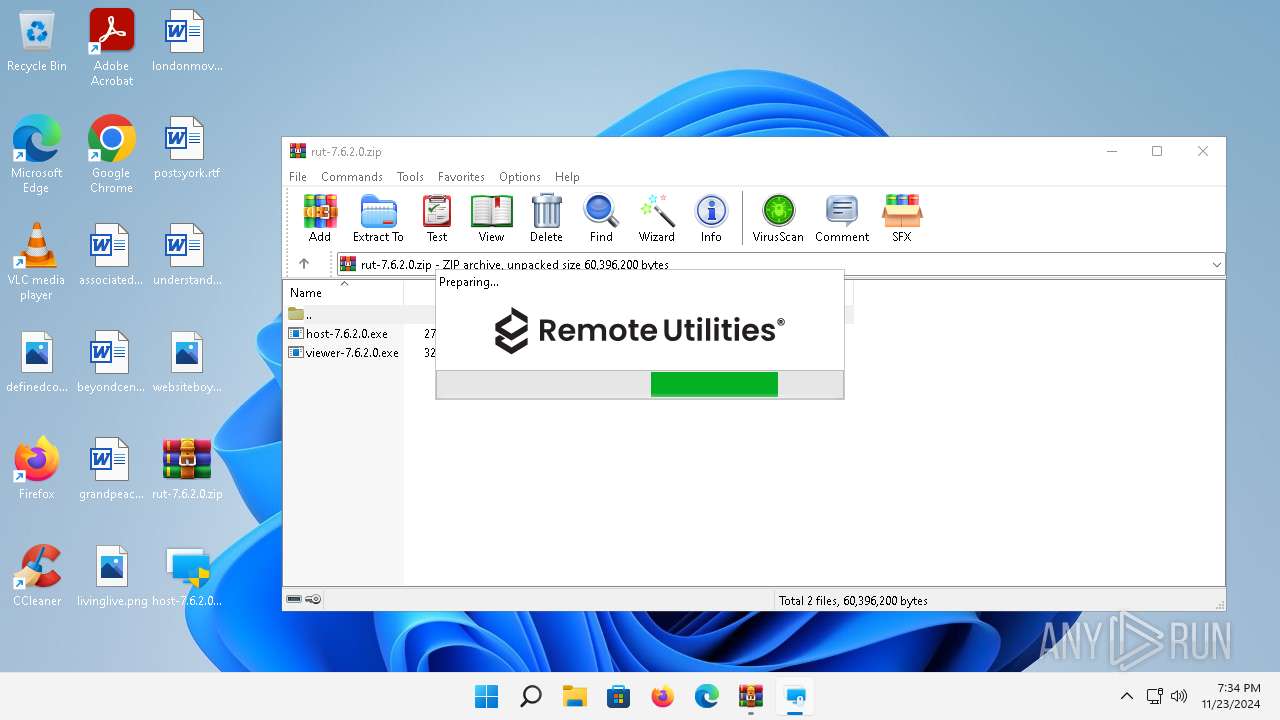Open Google Chrome desktop shortcut
The width and height of the screenshot is (1280, 720).
112,154
